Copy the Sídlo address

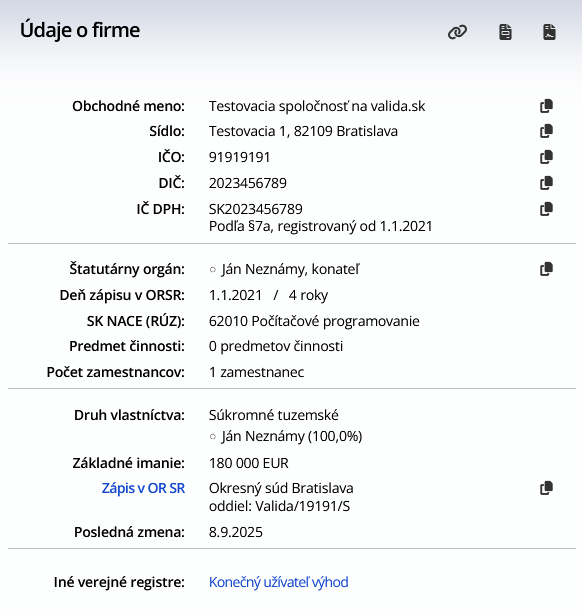pos(547,131)
